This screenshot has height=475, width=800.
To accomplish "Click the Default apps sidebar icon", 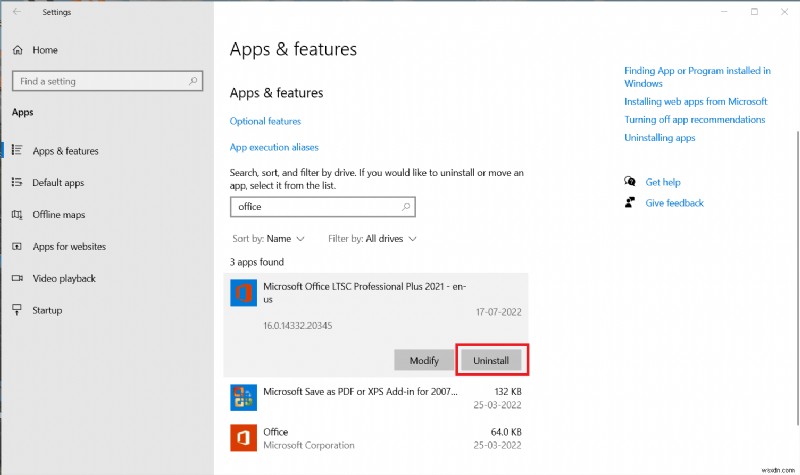I will pyautogui.click(x=17, y=182).
